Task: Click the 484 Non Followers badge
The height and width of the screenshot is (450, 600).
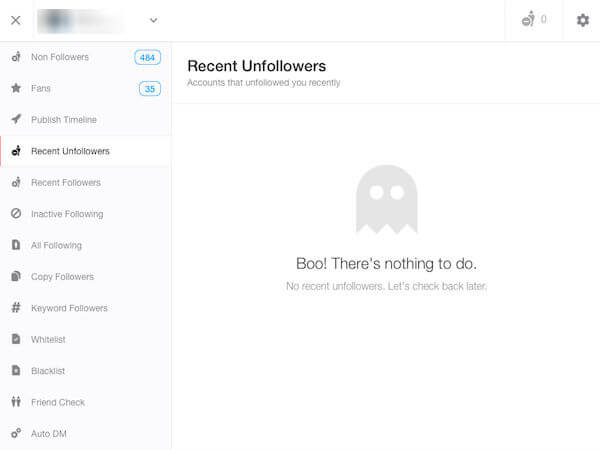Action: 147,57
